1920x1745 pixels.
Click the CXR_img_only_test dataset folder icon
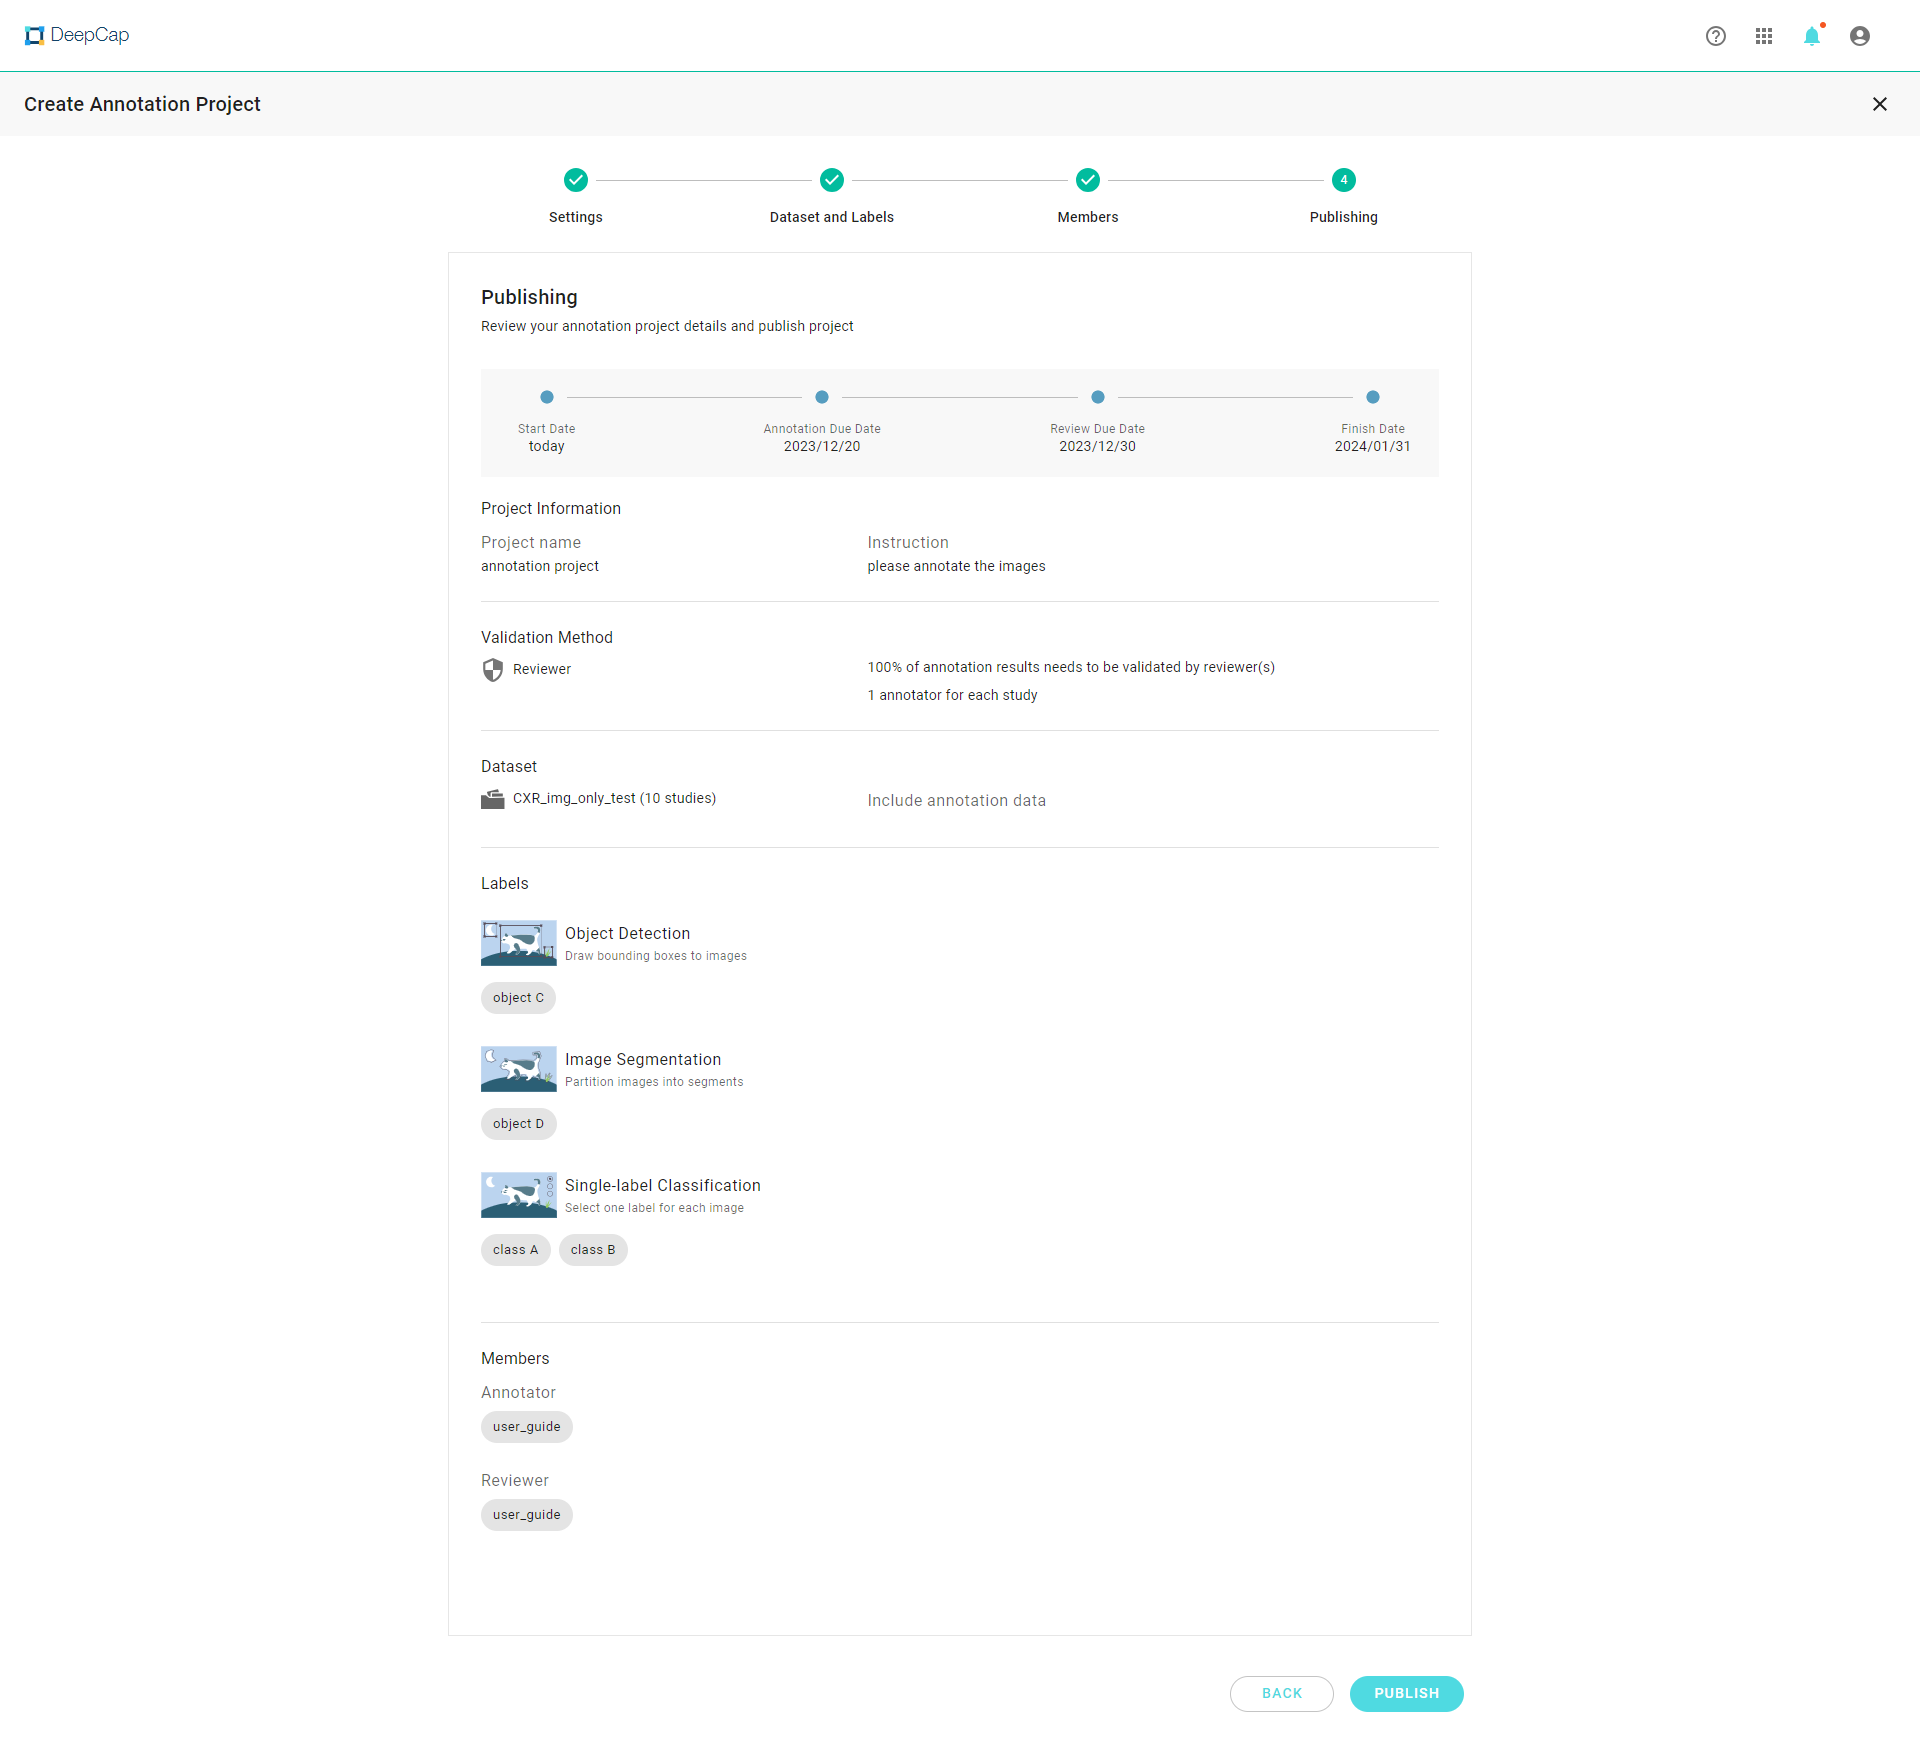click(x=493, y=799)
